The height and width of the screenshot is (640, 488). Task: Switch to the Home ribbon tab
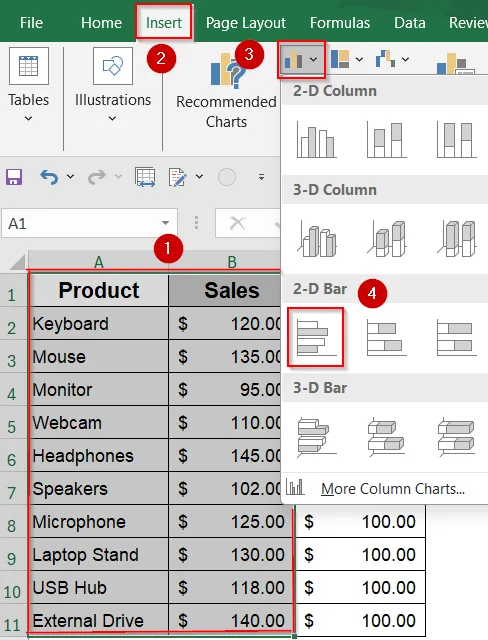click(x=101, y=23)
